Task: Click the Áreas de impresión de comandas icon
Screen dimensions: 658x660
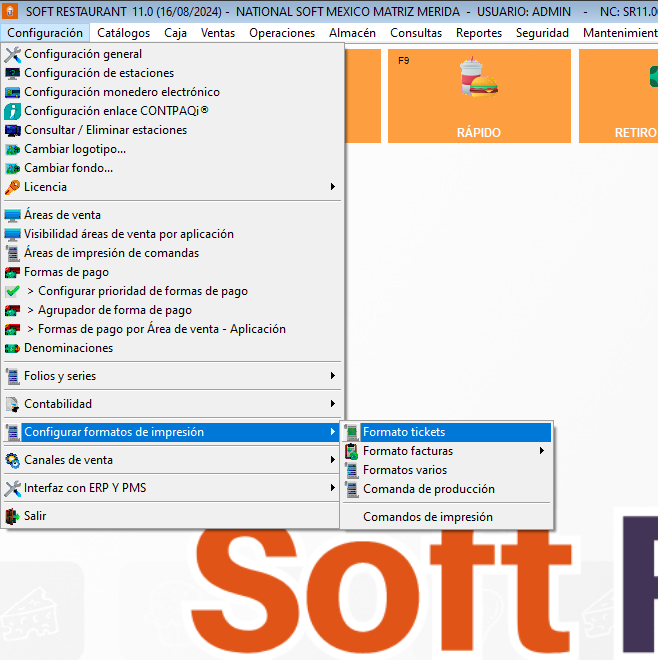Action: click(13, 253)
